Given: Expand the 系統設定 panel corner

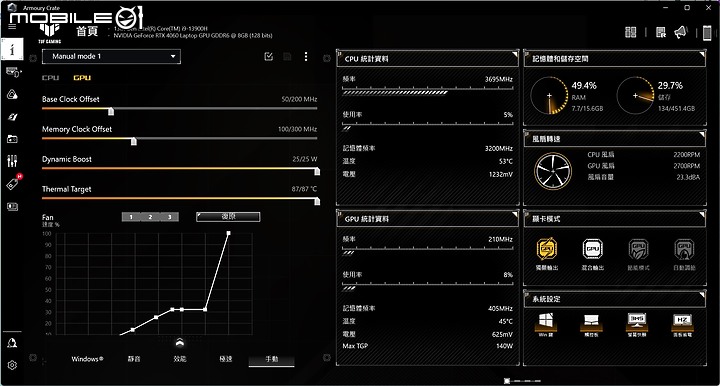Looking at the screenshot, I should click(x=702, y=295).
